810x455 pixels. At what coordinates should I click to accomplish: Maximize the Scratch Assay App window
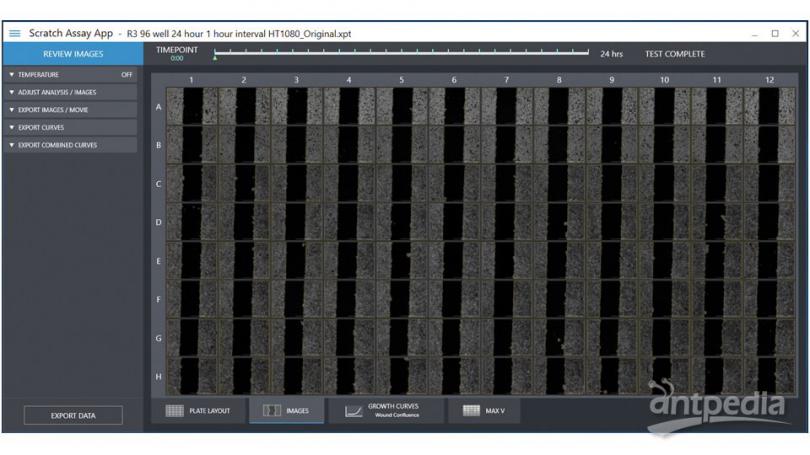pyautogui.click(x=775, y=34)
